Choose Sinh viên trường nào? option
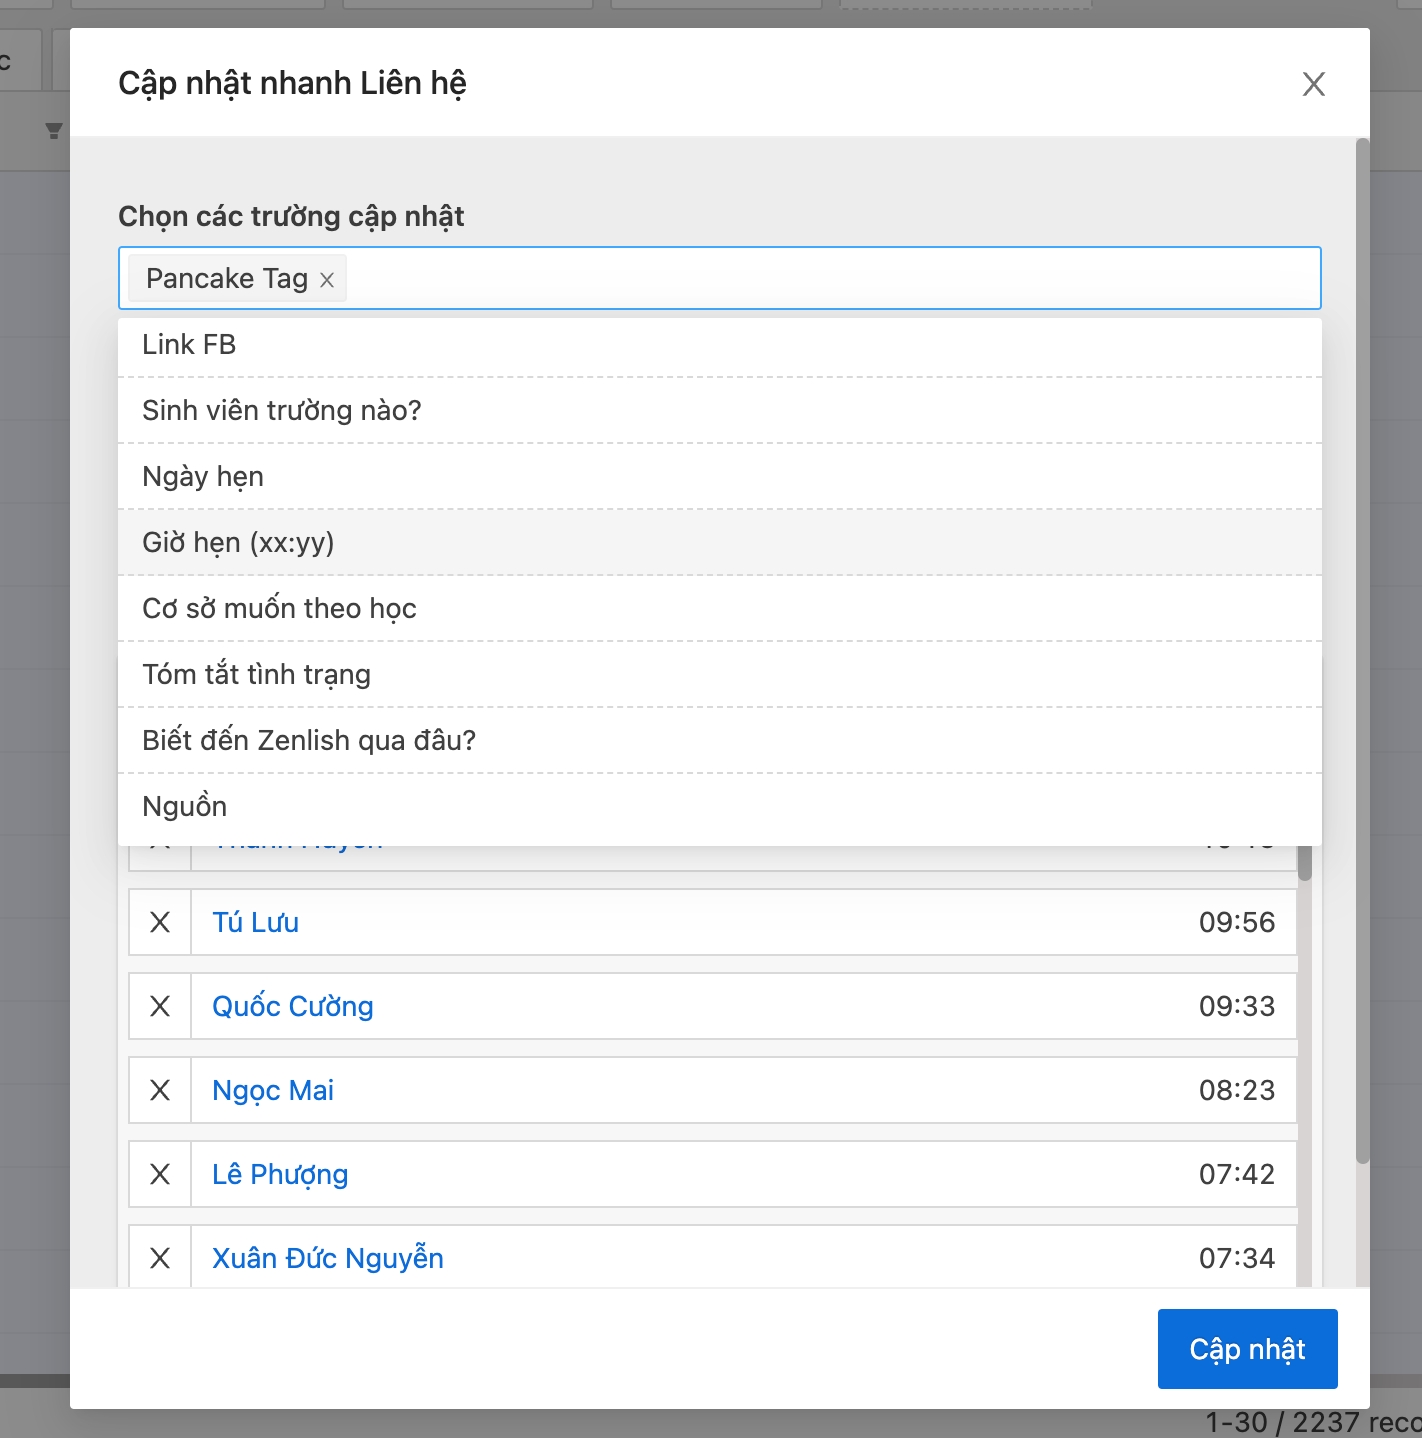Image resolution: width=1422 pixels, height=1438 pixels. pyautogui.click(x=282, y=411)
